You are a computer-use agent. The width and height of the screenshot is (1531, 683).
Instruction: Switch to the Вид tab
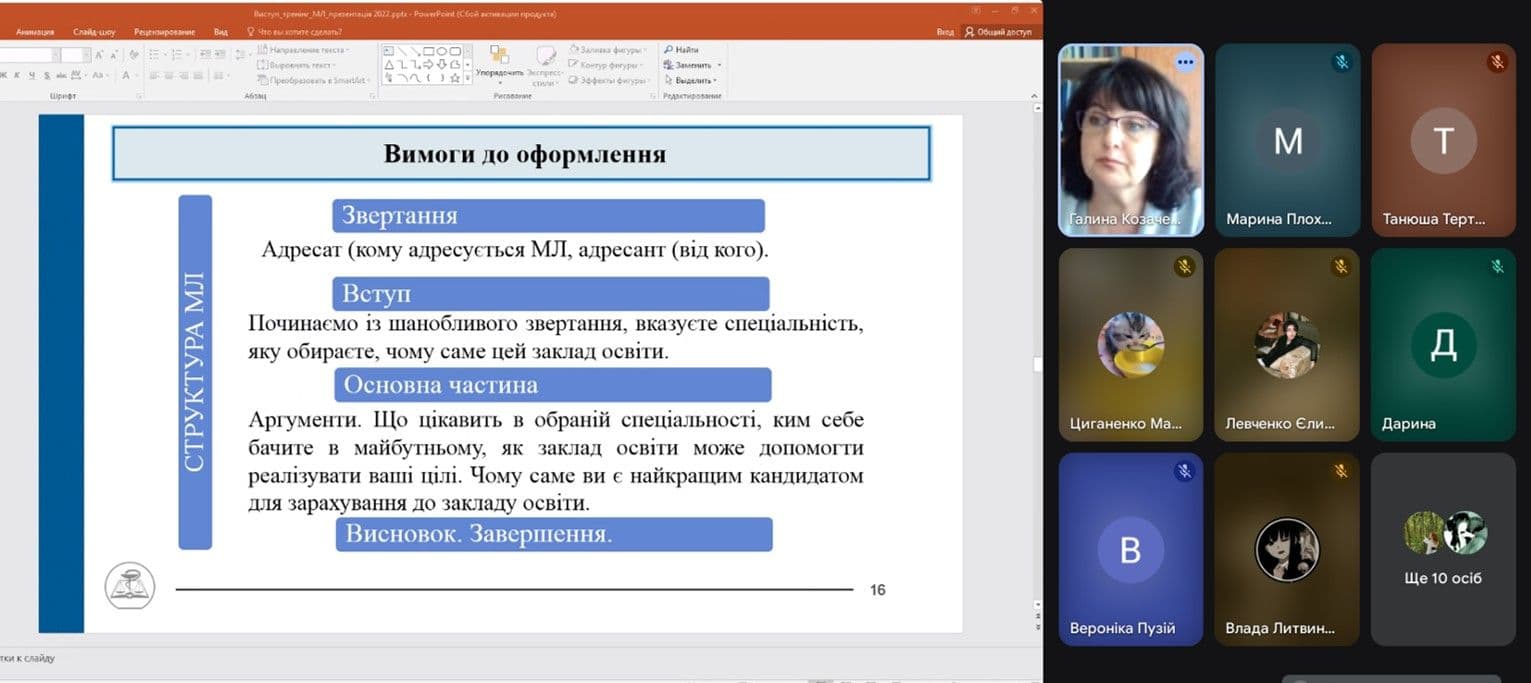coord(221,32)
